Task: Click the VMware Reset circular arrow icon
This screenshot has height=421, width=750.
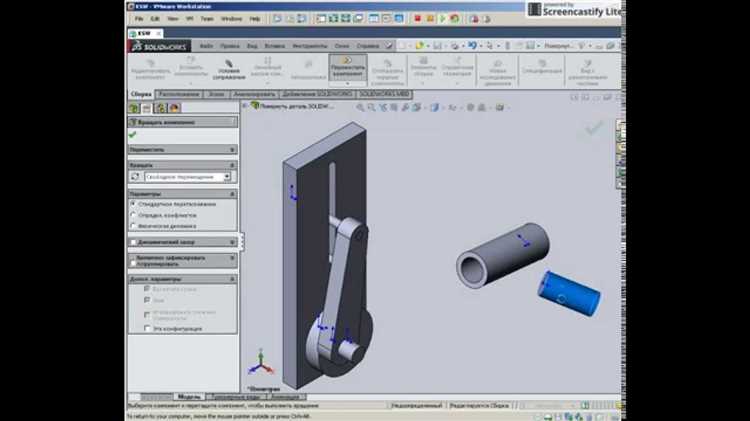Action: coord(454,19)
